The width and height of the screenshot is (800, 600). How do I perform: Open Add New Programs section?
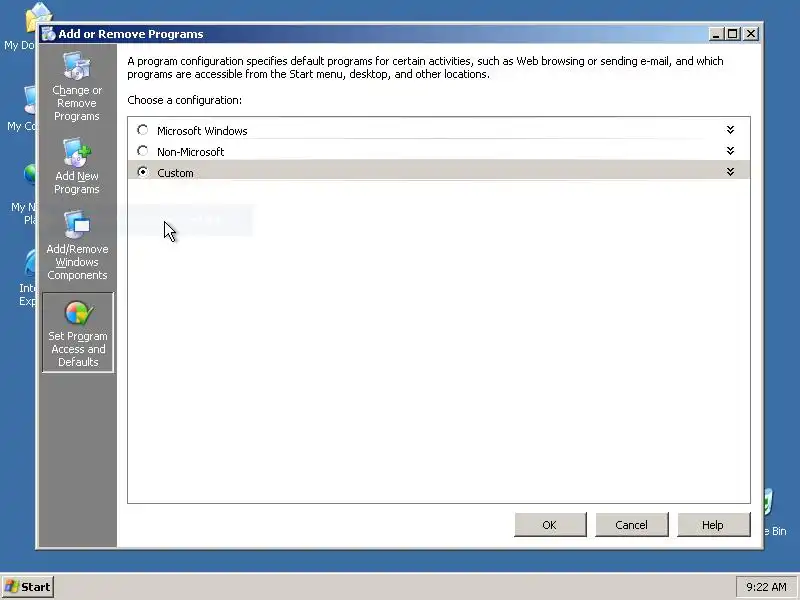click(77, 166)
